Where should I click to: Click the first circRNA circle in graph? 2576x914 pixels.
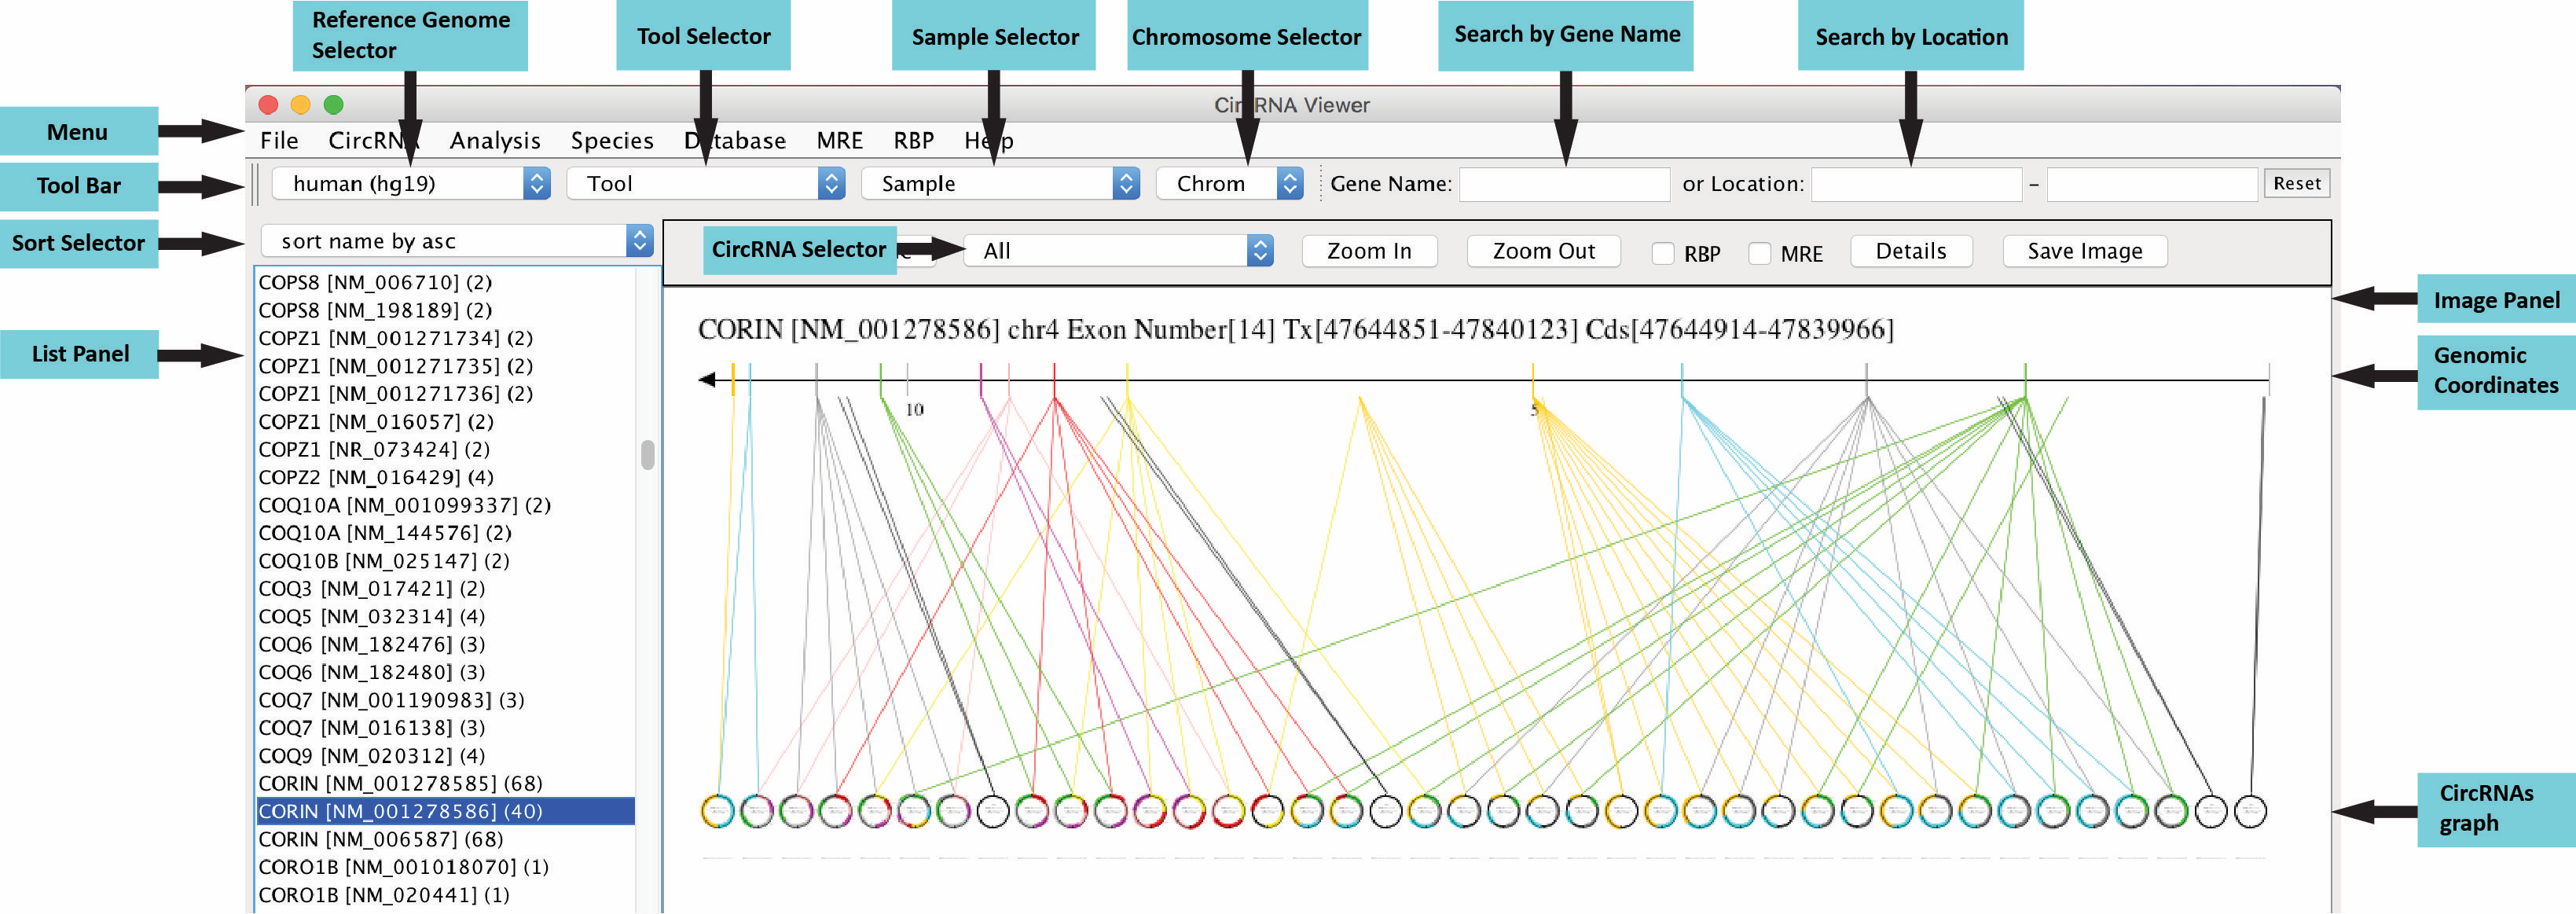coord(717,810)
